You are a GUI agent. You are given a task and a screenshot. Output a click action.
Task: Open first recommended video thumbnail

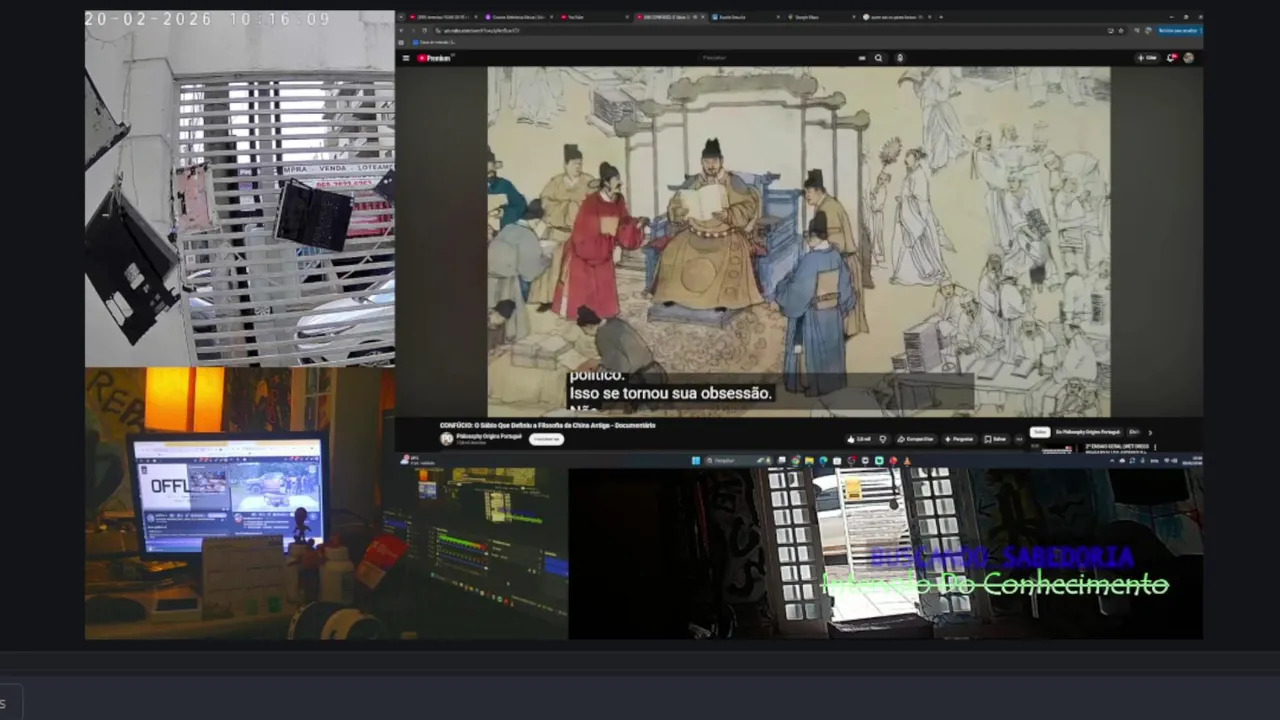[1056, 448]
